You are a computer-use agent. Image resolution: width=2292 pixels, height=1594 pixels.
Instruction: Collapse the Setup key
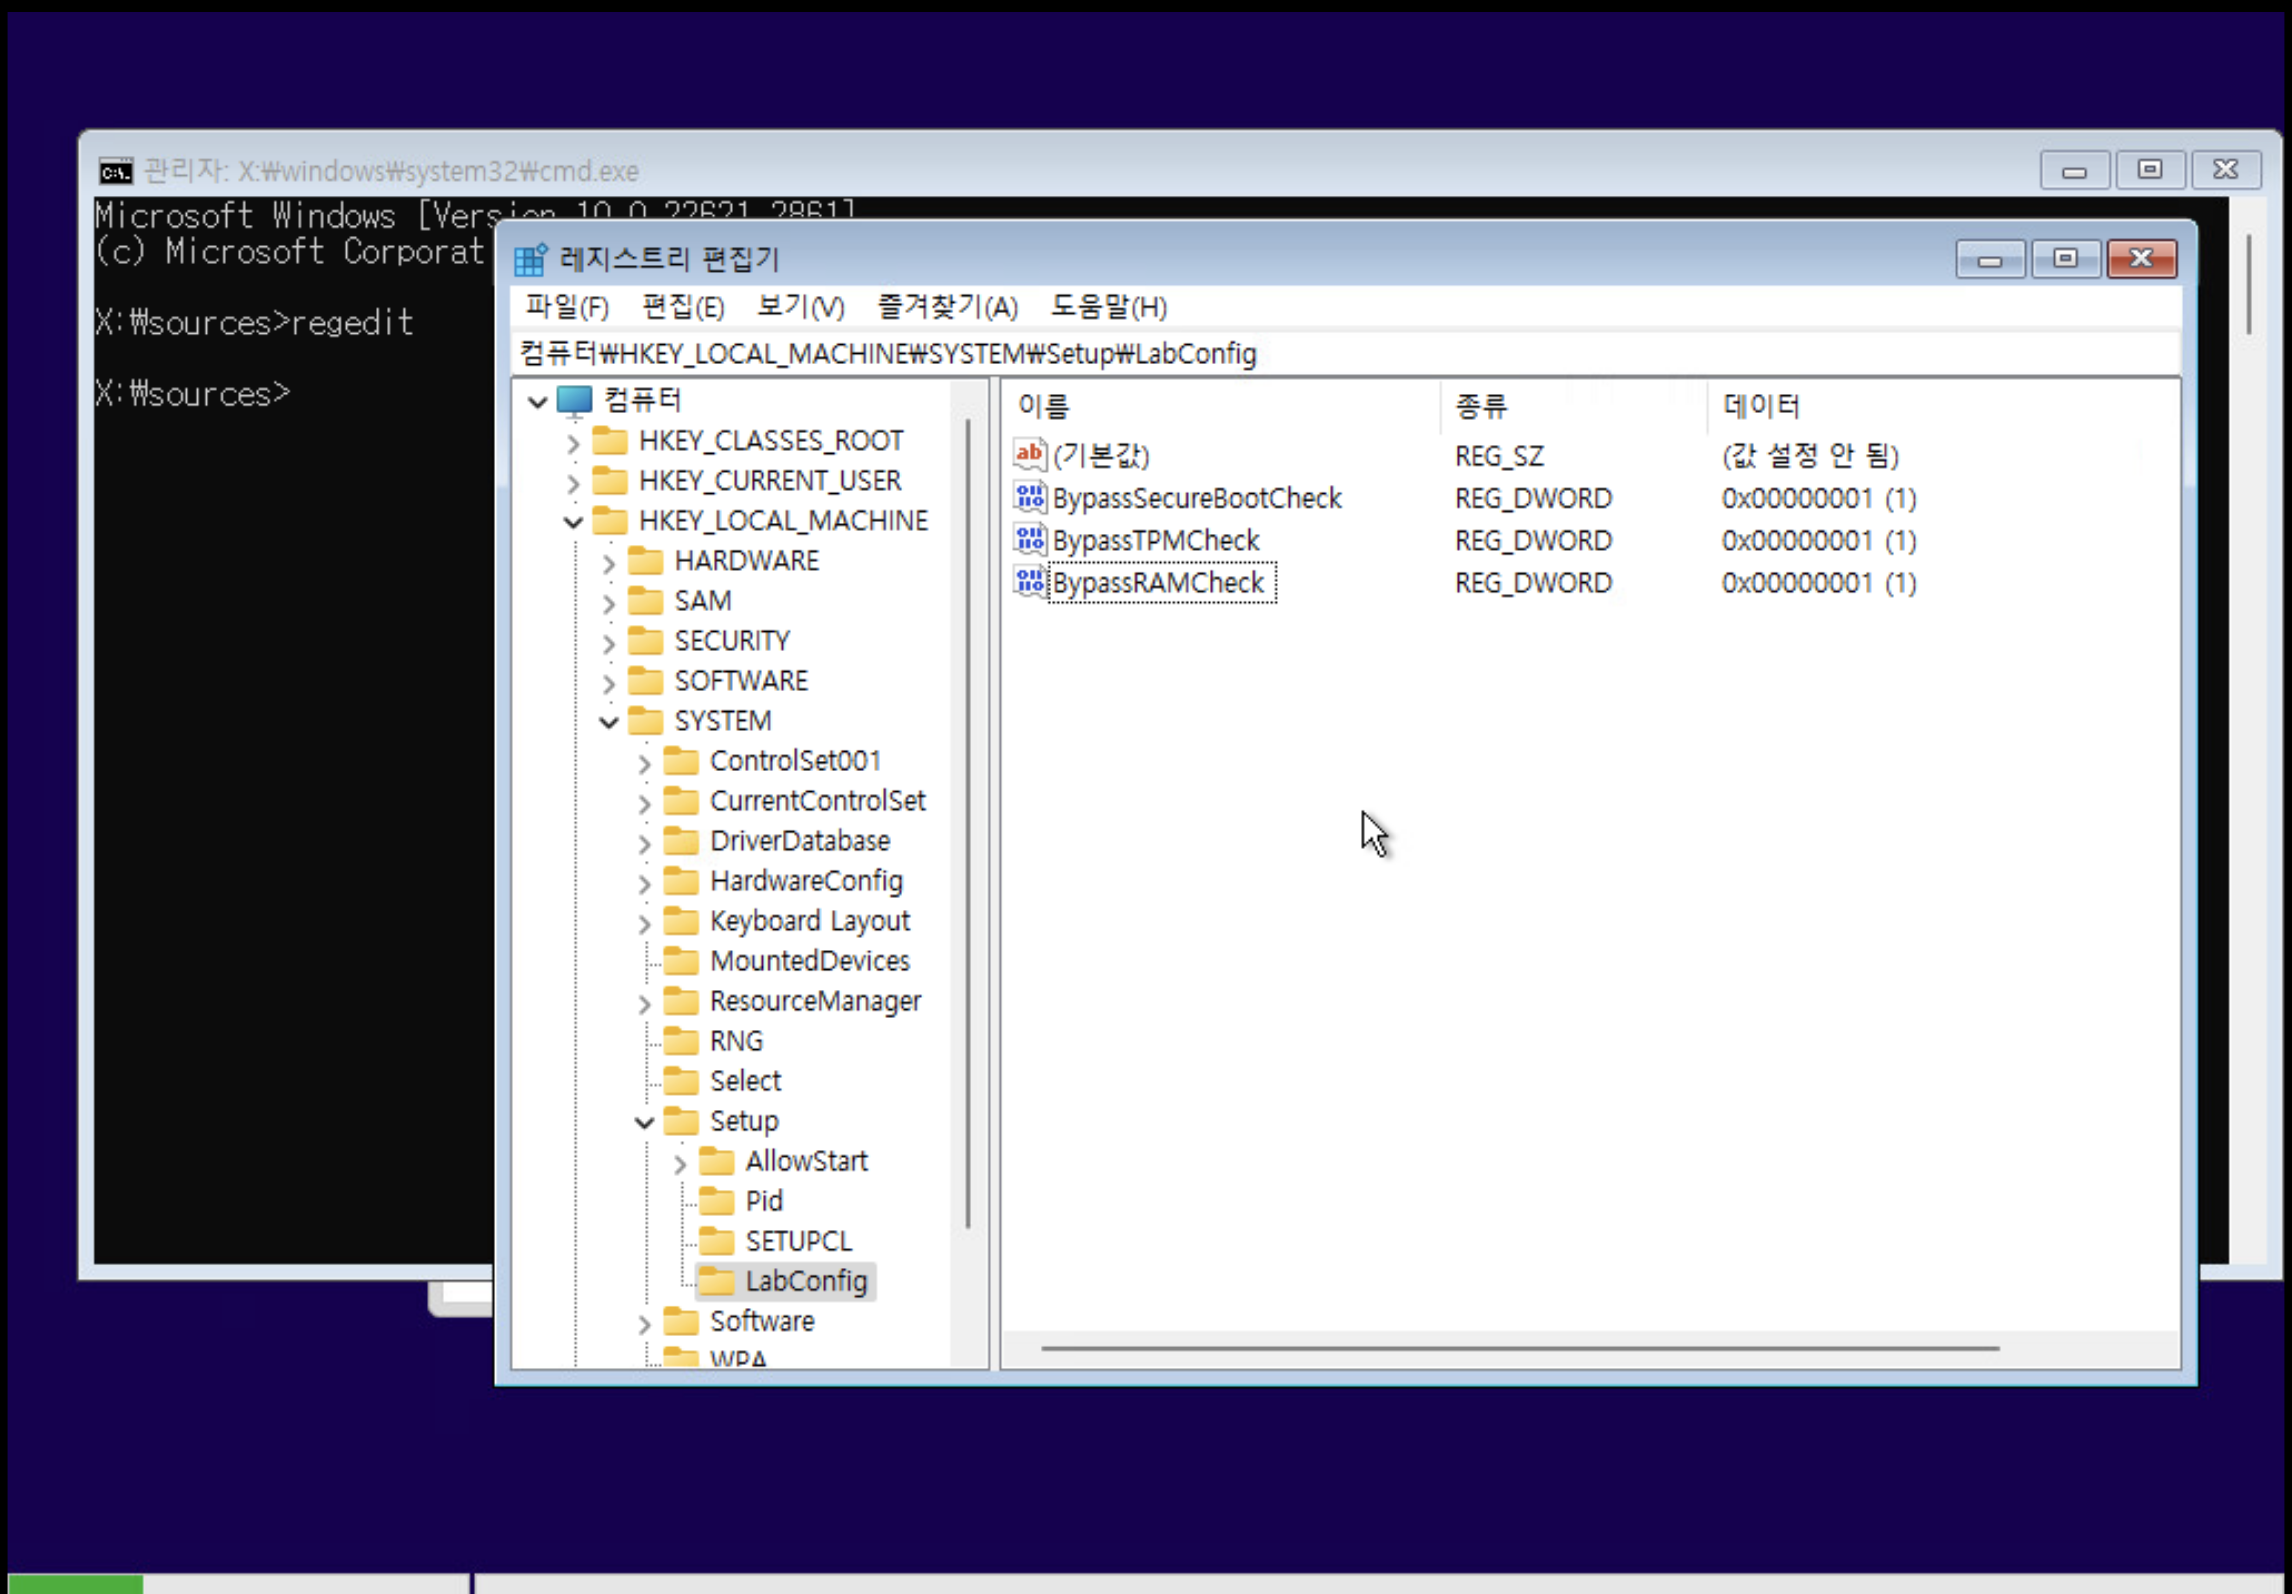(645, 1122)
